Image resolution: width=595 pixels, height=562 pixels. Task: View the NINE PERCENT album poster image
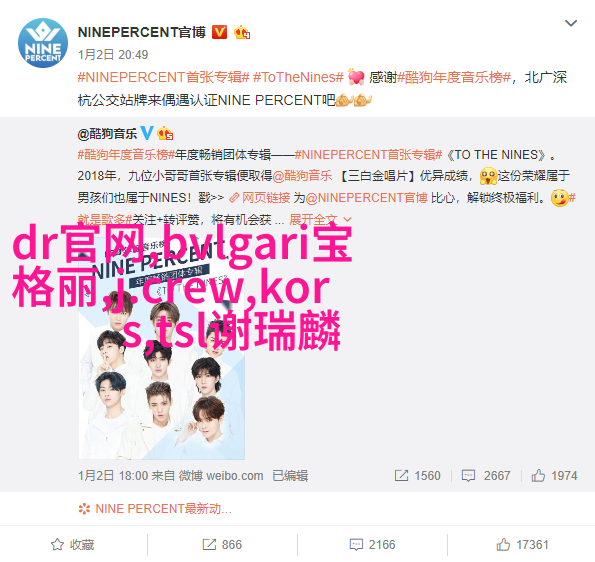(162, 345)
